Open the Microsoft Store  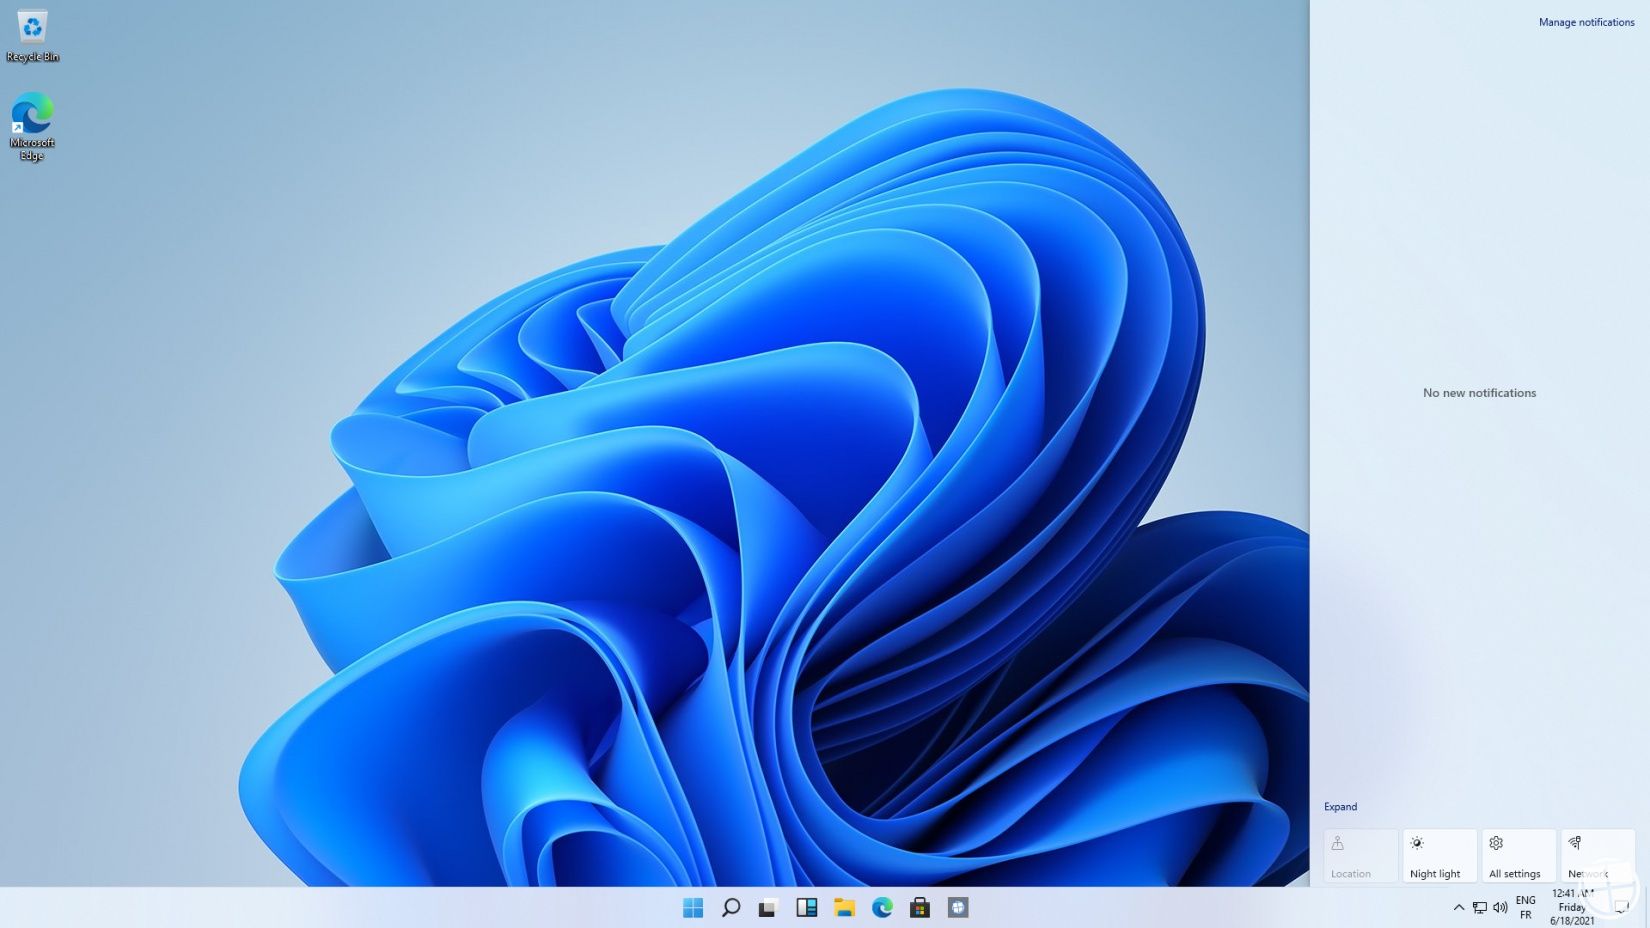[x=919, y=908]
